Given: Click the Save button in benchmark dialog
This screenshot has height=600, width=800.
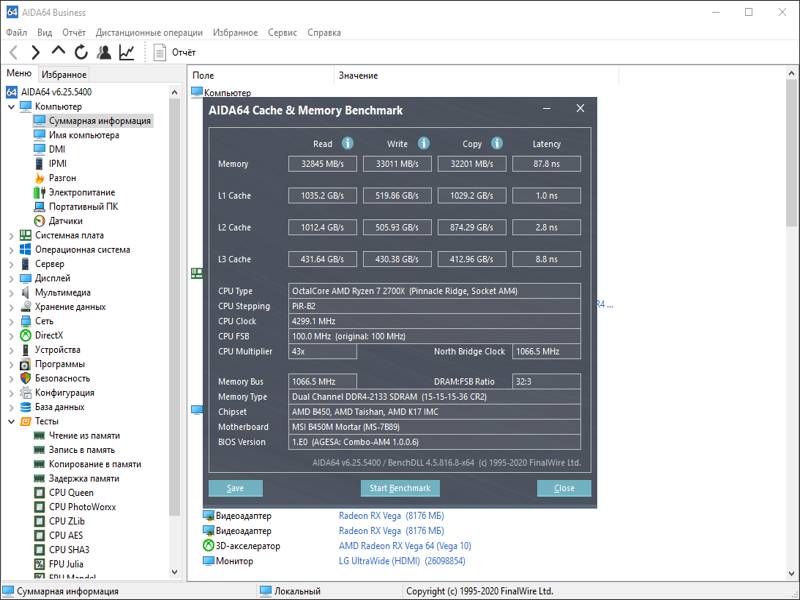Looking at the screenshot, I should click(235, 488).
